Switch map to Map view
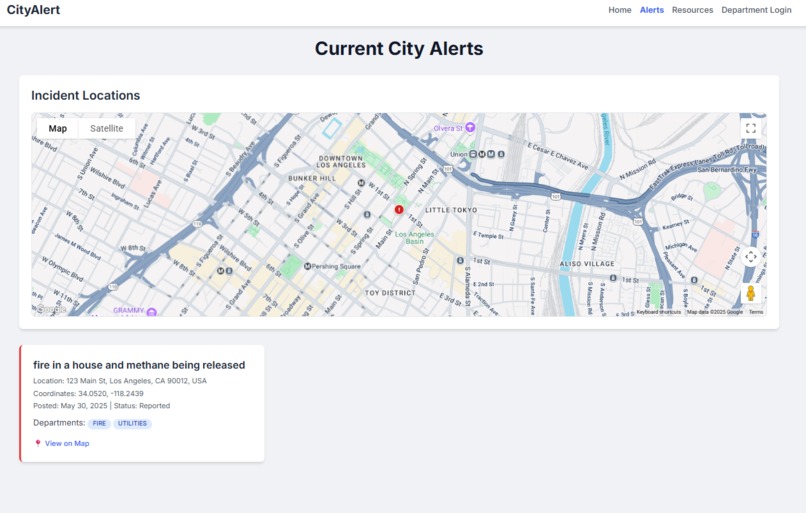The height and width of the screenshot is (513, 806). pos(58,129)
